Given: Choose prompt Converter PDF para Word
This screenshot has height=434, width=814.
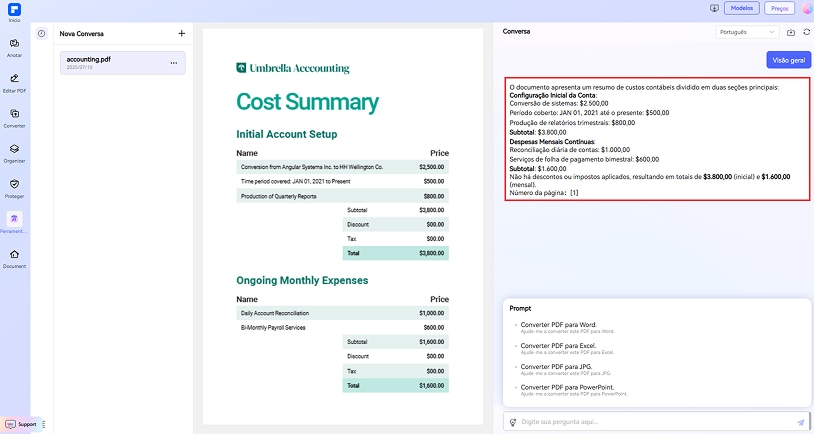Looking at the screenshot, I should coord(567,327).
